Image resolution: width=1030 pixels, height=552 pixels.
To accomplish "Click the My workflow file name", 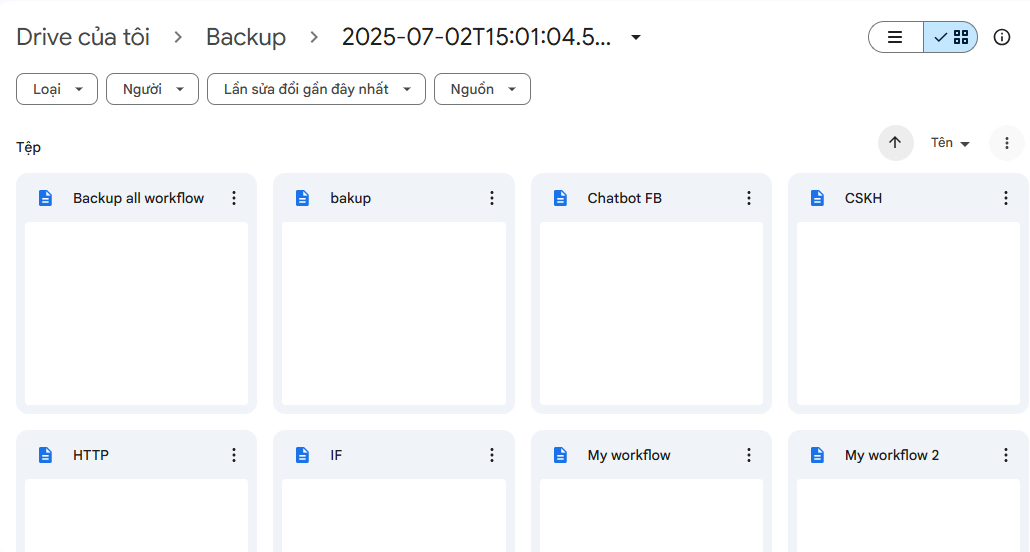I will (x=629, y=455).
